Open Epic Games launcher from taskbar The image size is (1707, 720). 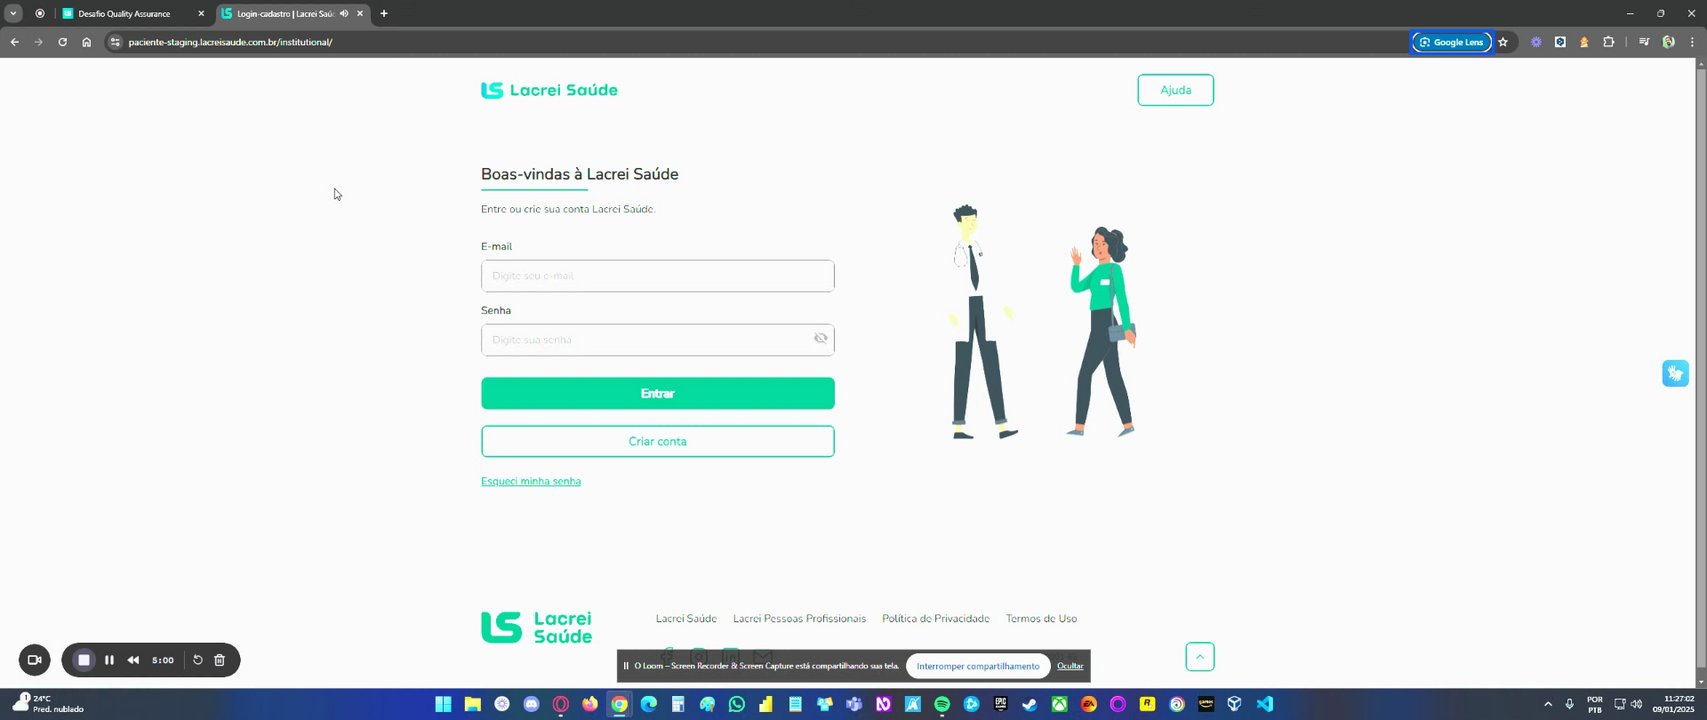pos(1000,704)
